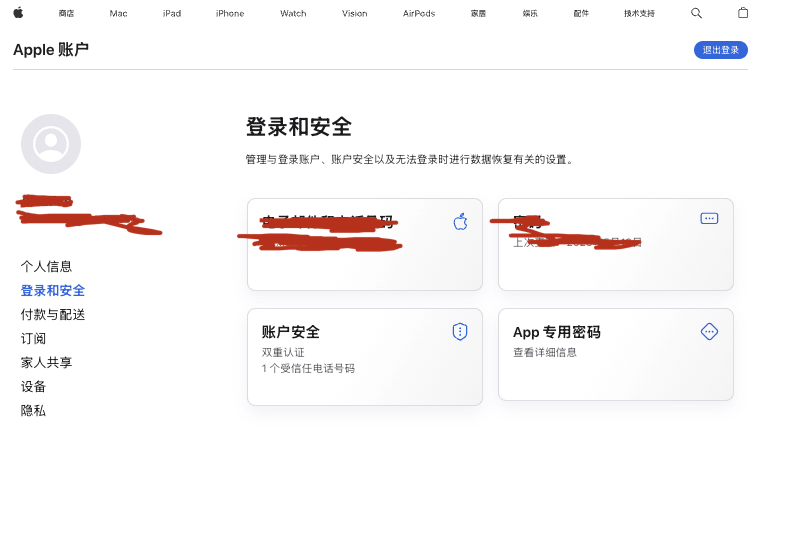Open 隐私 in sidebar
The image size is (797, 539).
(34, 410)
